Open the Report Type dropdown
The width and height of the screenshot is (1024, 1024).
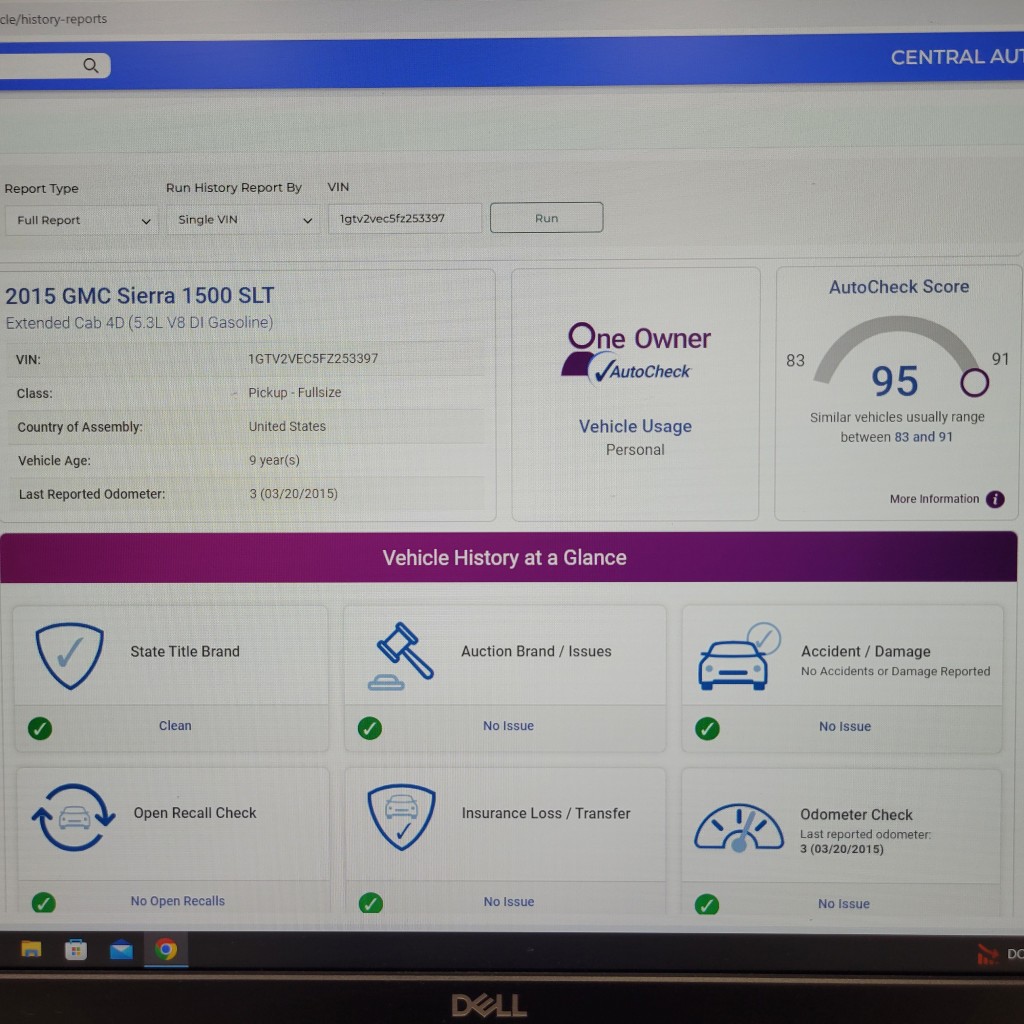(82, 221)
